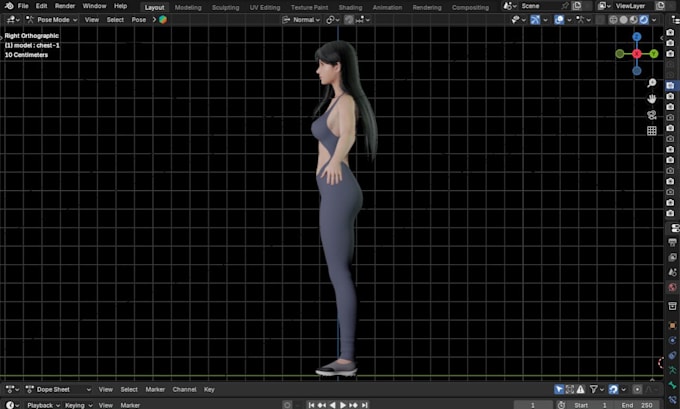Open the Normal transform orientation dropdown
The height and width of the screenshot is (409, 680).
coord(301,20)
